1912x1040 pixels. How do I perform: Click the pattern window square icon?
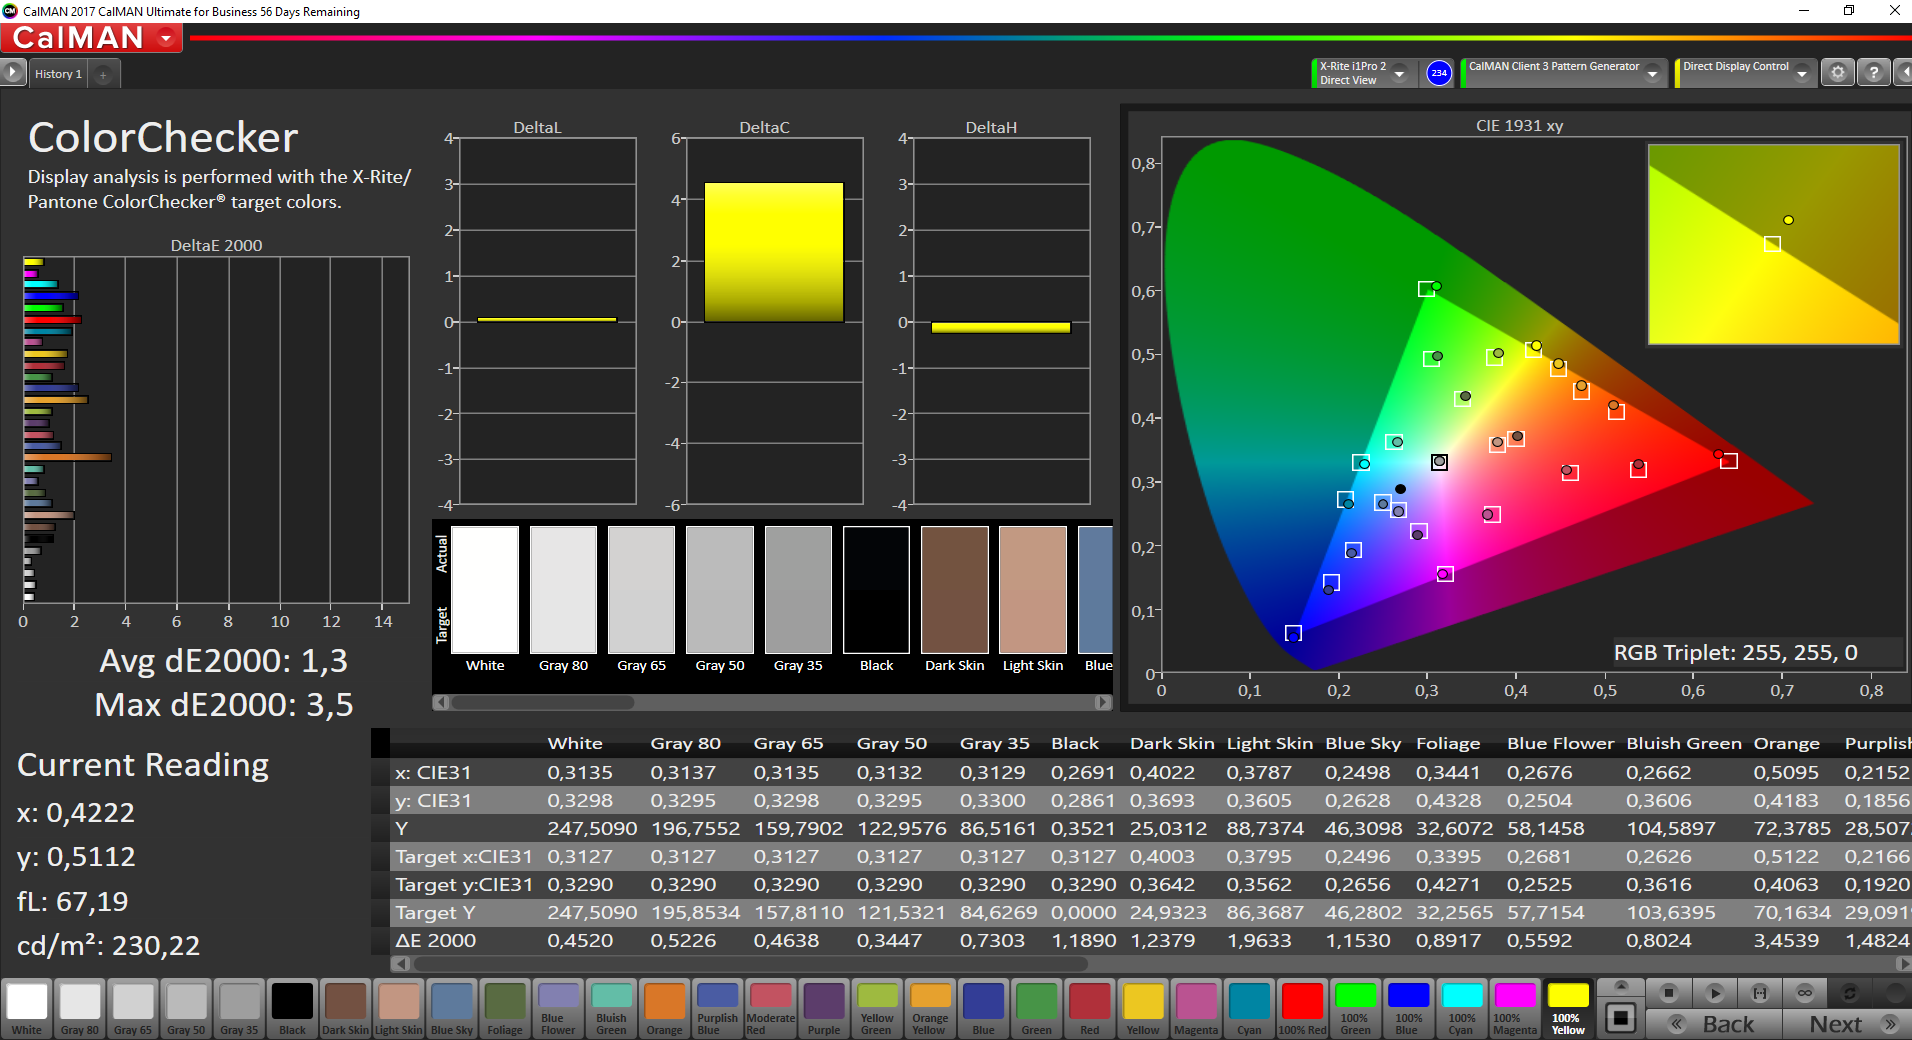pyautogui.click(x=1621, y=1019)
